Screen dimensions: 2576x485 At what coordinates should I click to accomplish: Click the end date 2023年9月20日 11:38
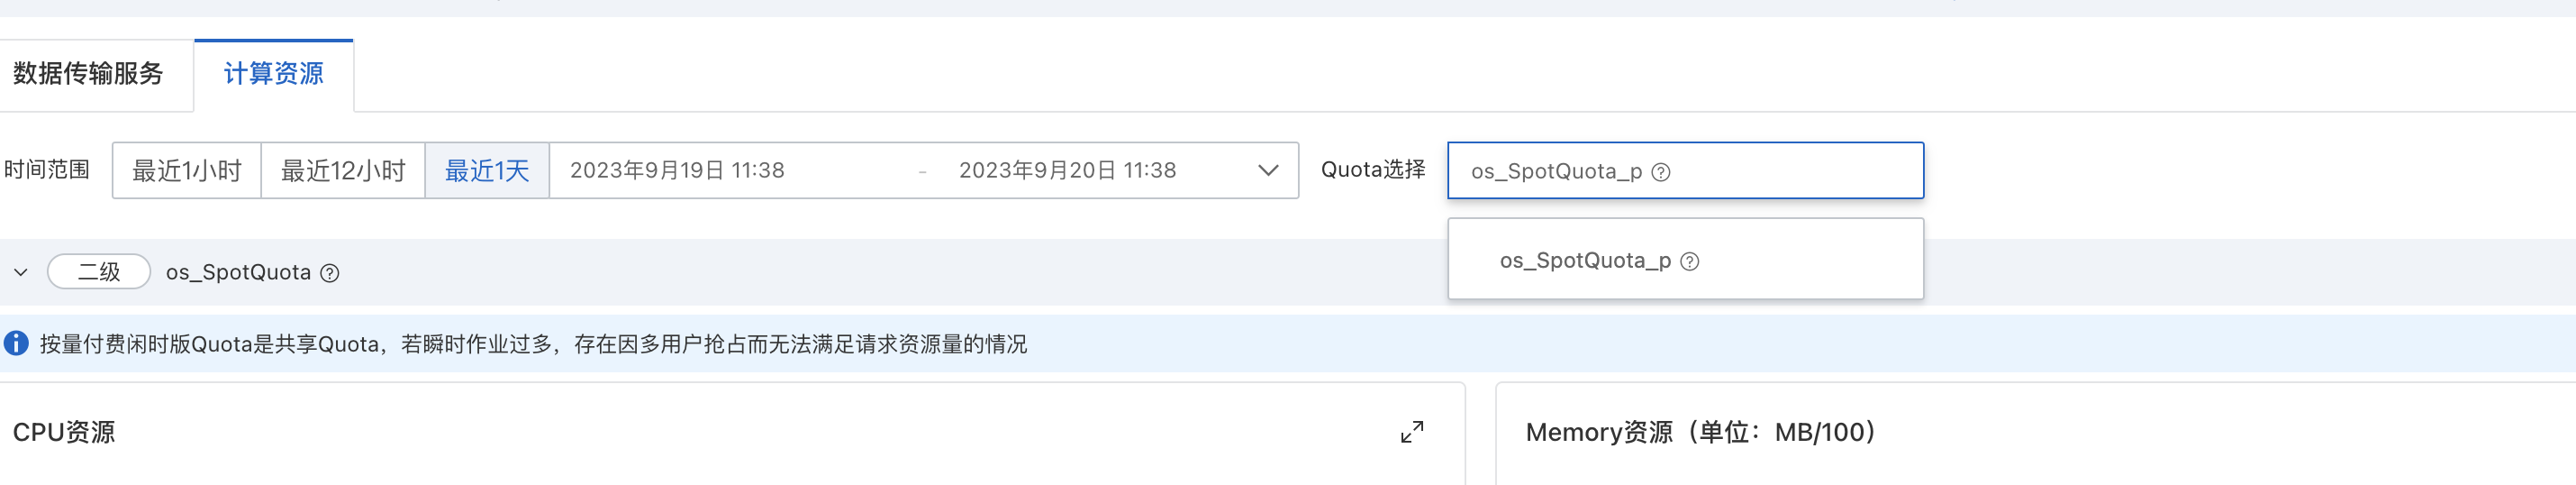[x=1067, y=170]
